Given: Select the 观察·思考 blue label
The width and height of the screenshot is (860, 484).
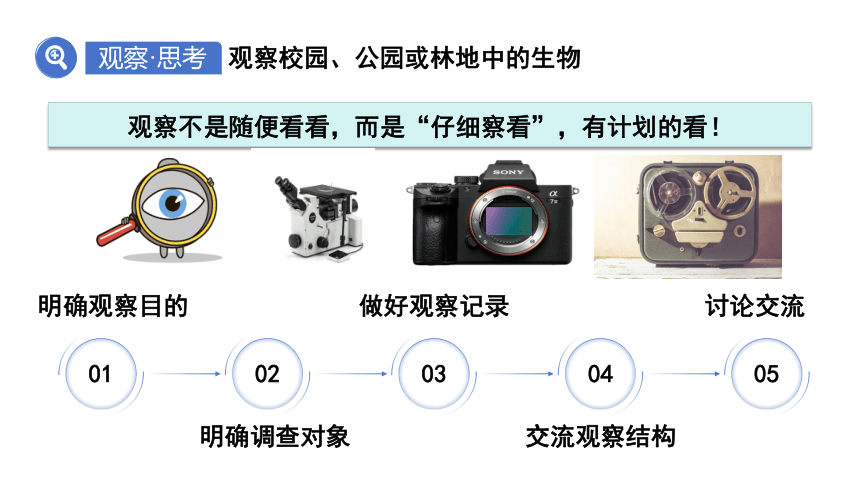Looking at the screenshot, I should click(x=153, y=58).
